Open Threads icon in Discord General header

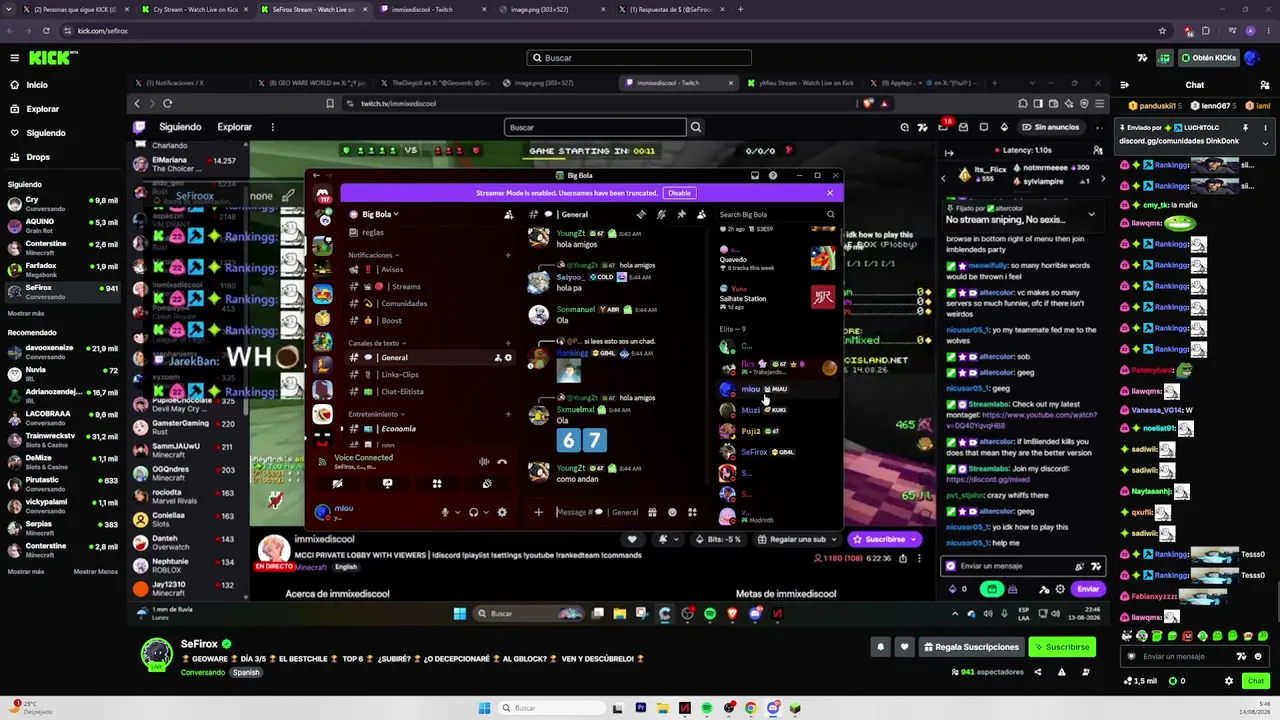pyautogui.click(x=641, y=214)
